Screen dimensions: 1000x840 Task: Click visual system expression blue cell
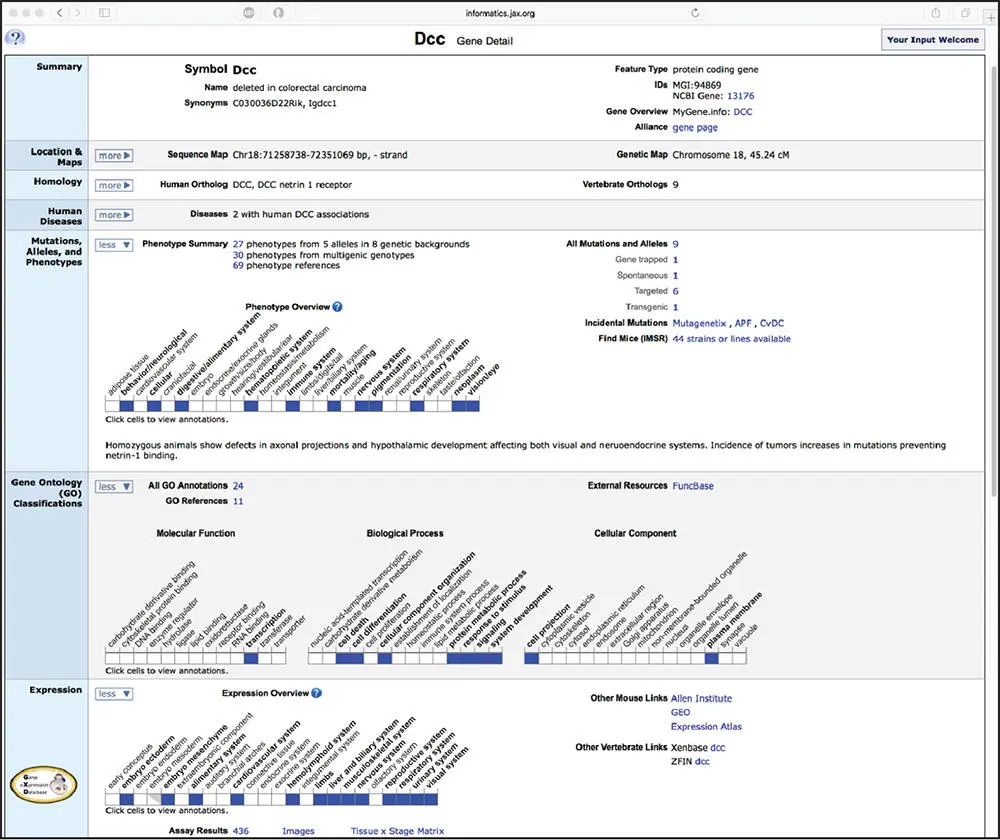[x=431, y=799]
